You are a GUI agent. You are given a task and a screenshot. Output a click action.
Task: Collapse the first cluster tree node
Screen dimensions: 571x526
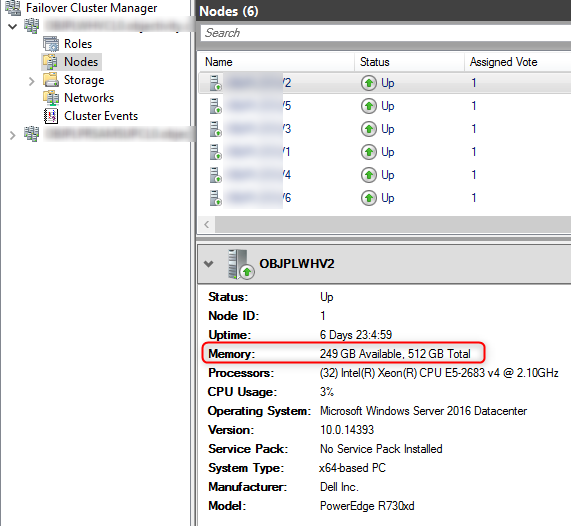tap(12, 26)
